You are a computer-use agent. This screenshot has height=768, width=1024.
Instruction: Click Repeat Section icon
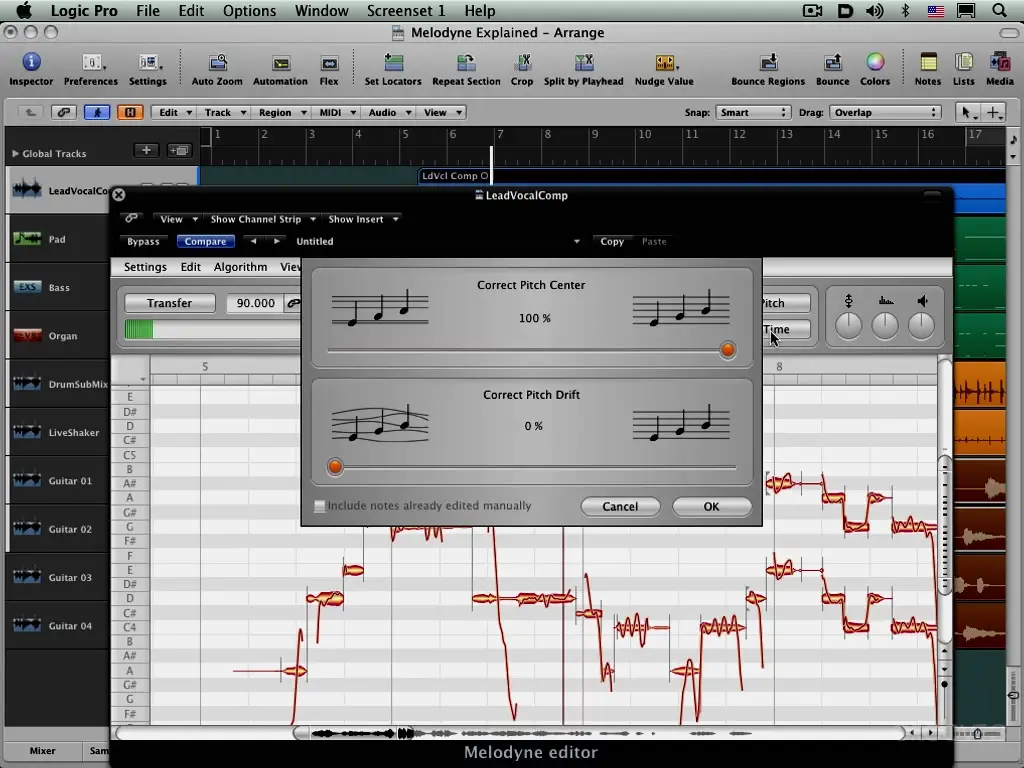[x=466, y=62]
